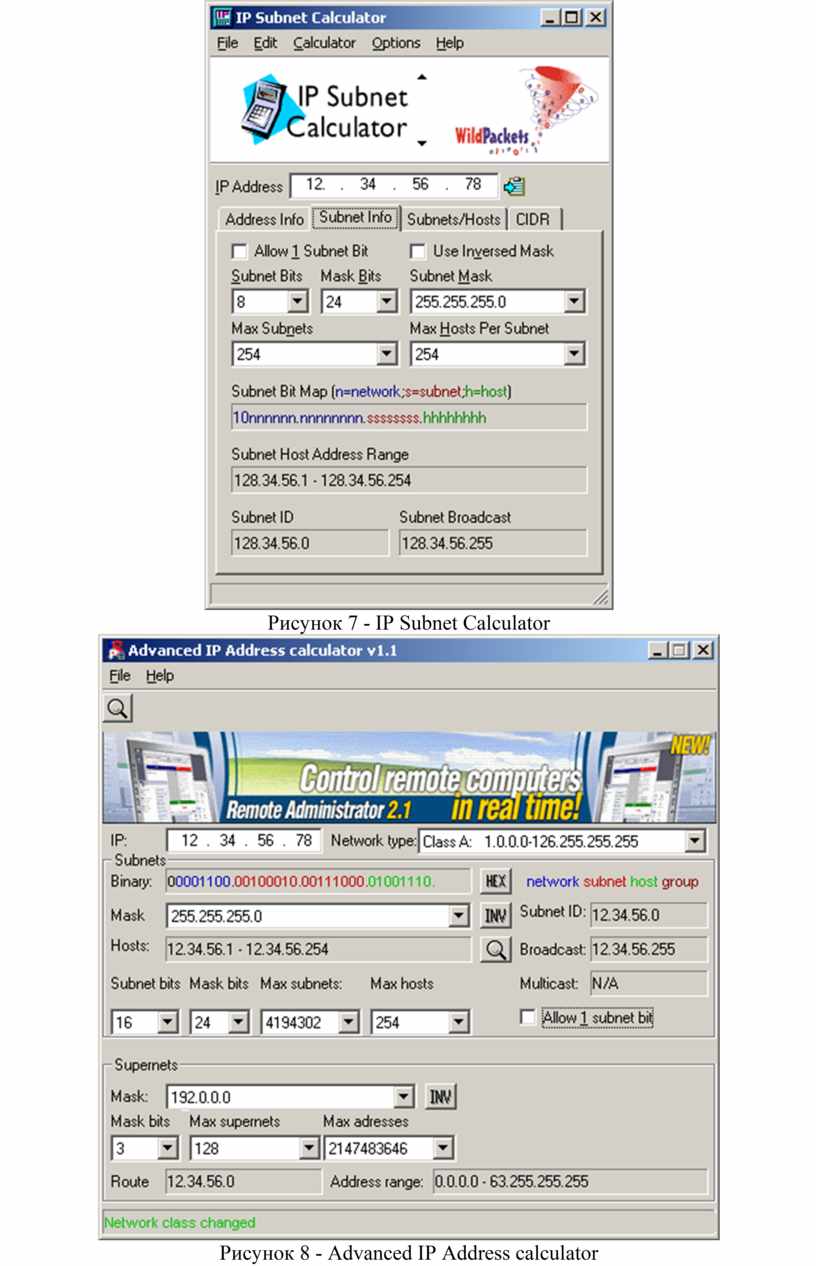Viewport: 816px width, 1266px height.
Task: Click the Network class changed status message
Action: pyautogui.click(x=180, y=1222)
